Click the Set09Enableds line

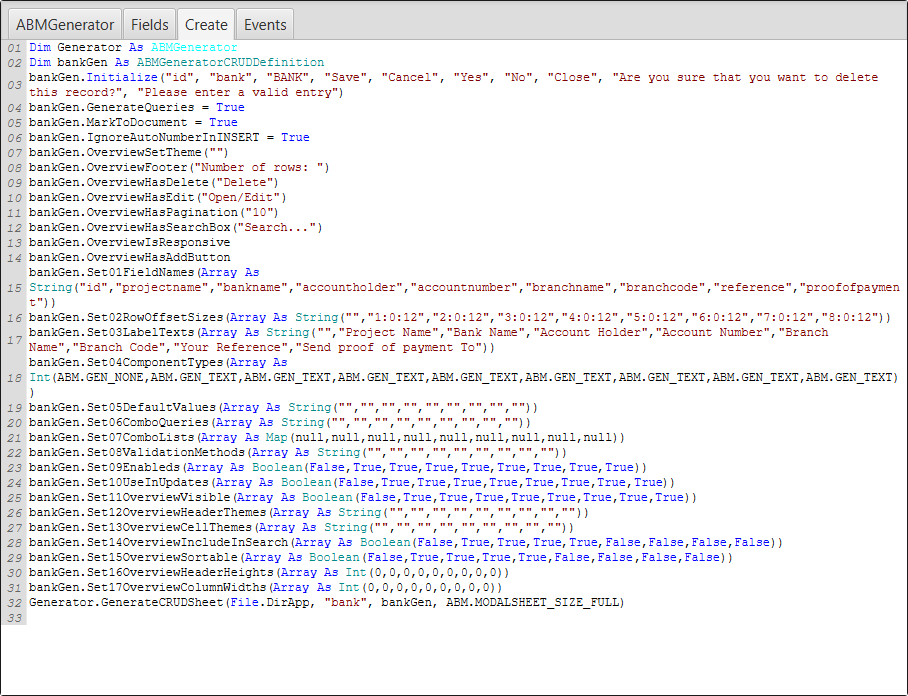click(x=338, y=468)
